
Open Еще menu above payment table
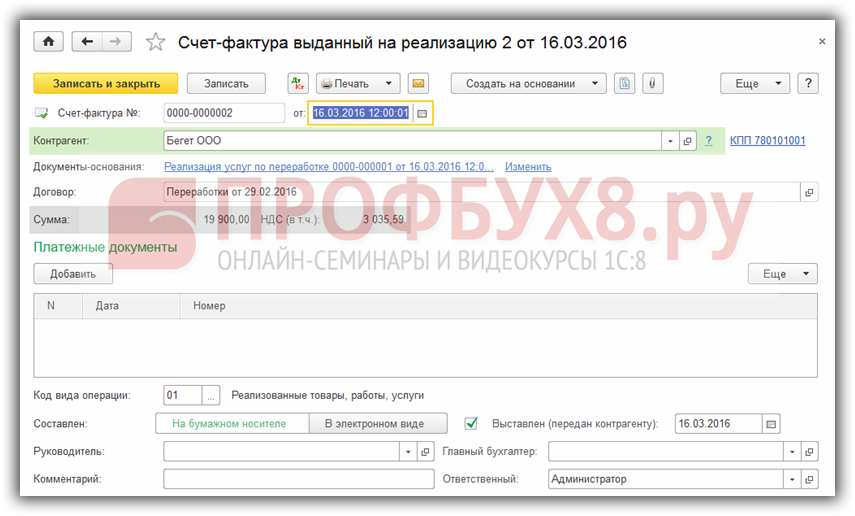[782, 273]
